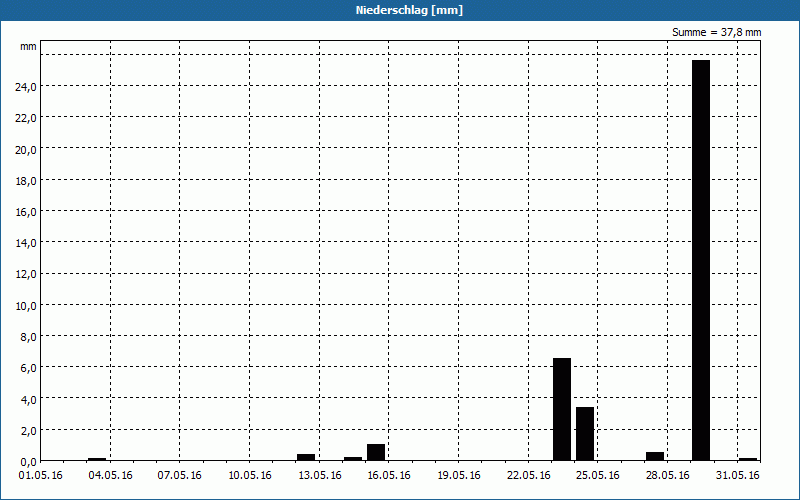Select the small bar before 28.05.16

[655, 456]
